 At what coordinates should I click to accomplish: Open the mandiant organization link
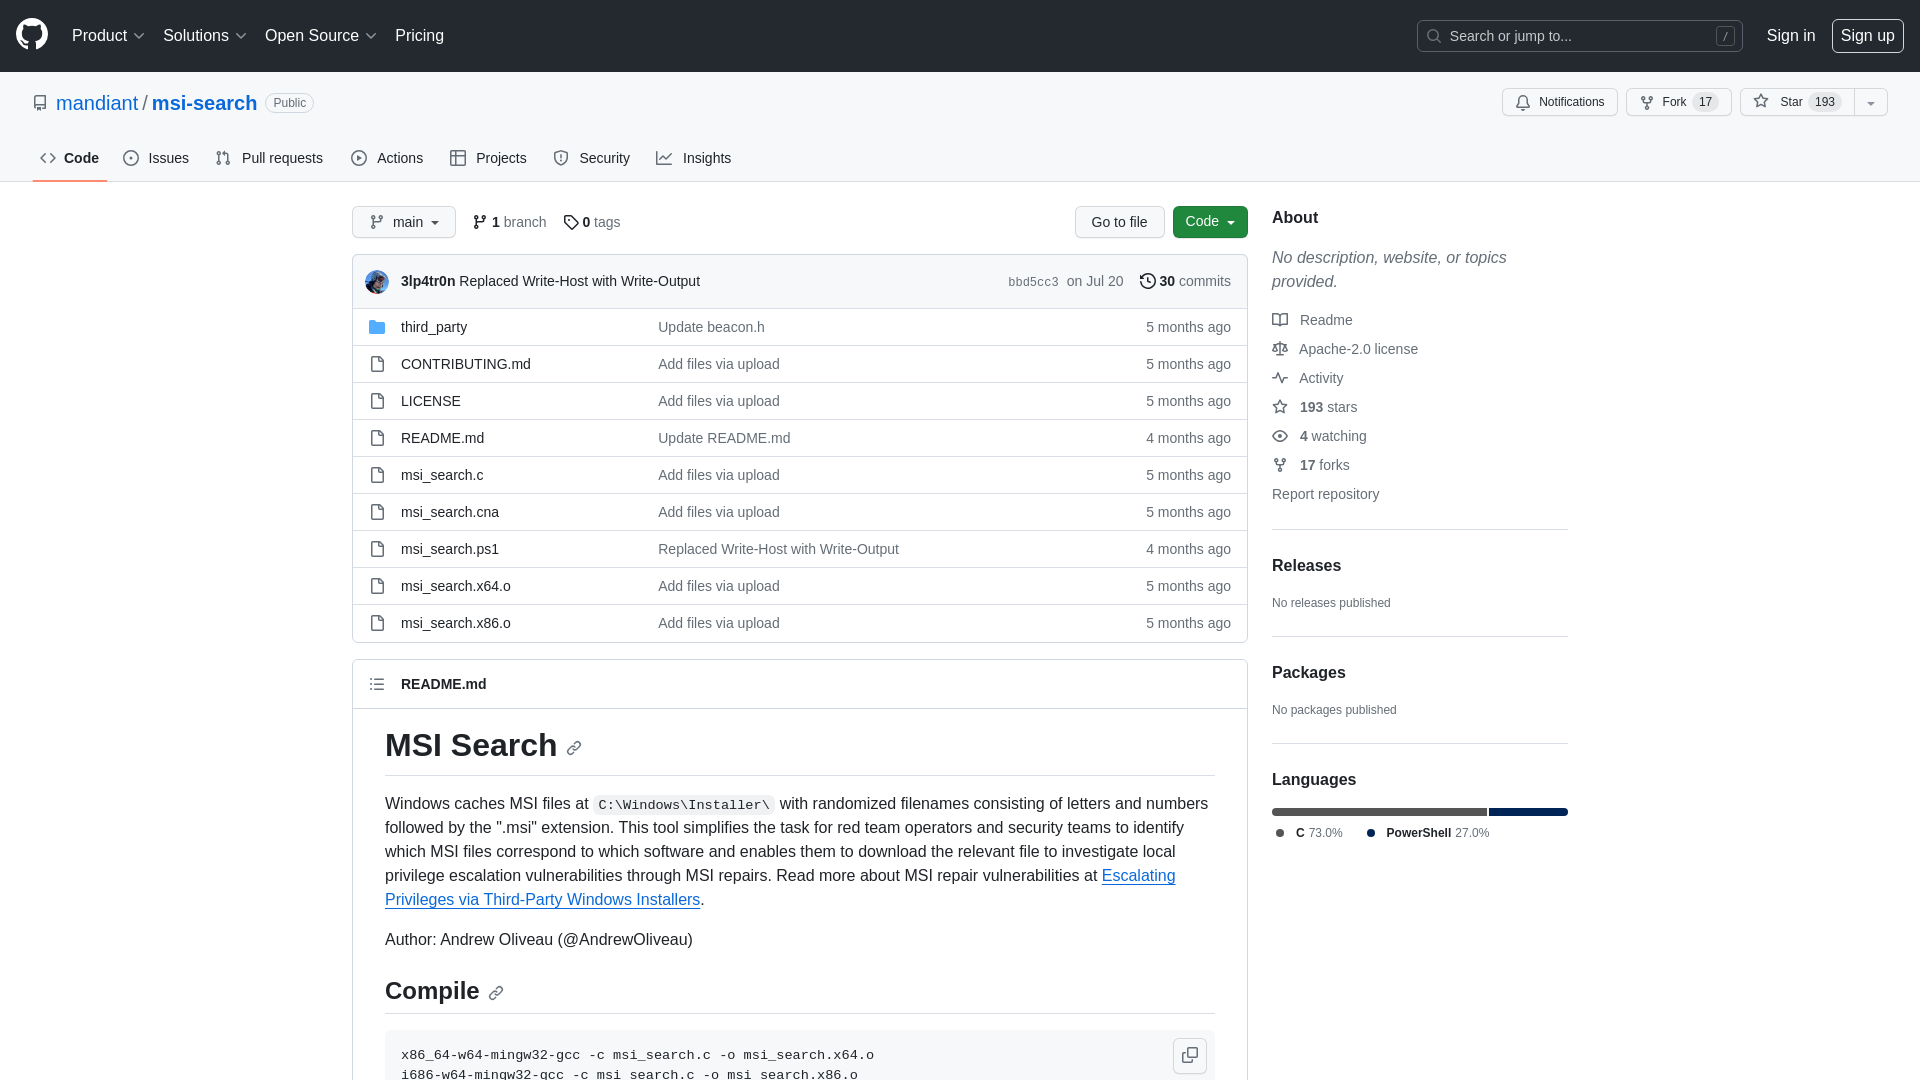[97, 103]
